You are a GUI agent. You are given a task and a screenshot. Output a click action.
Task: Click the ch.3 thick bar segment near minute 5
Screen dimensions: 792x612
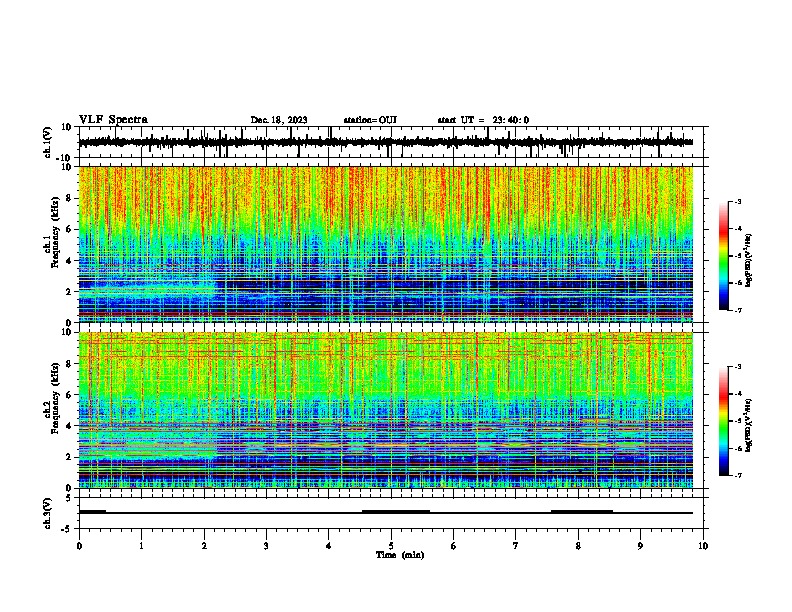pos(396,512)
